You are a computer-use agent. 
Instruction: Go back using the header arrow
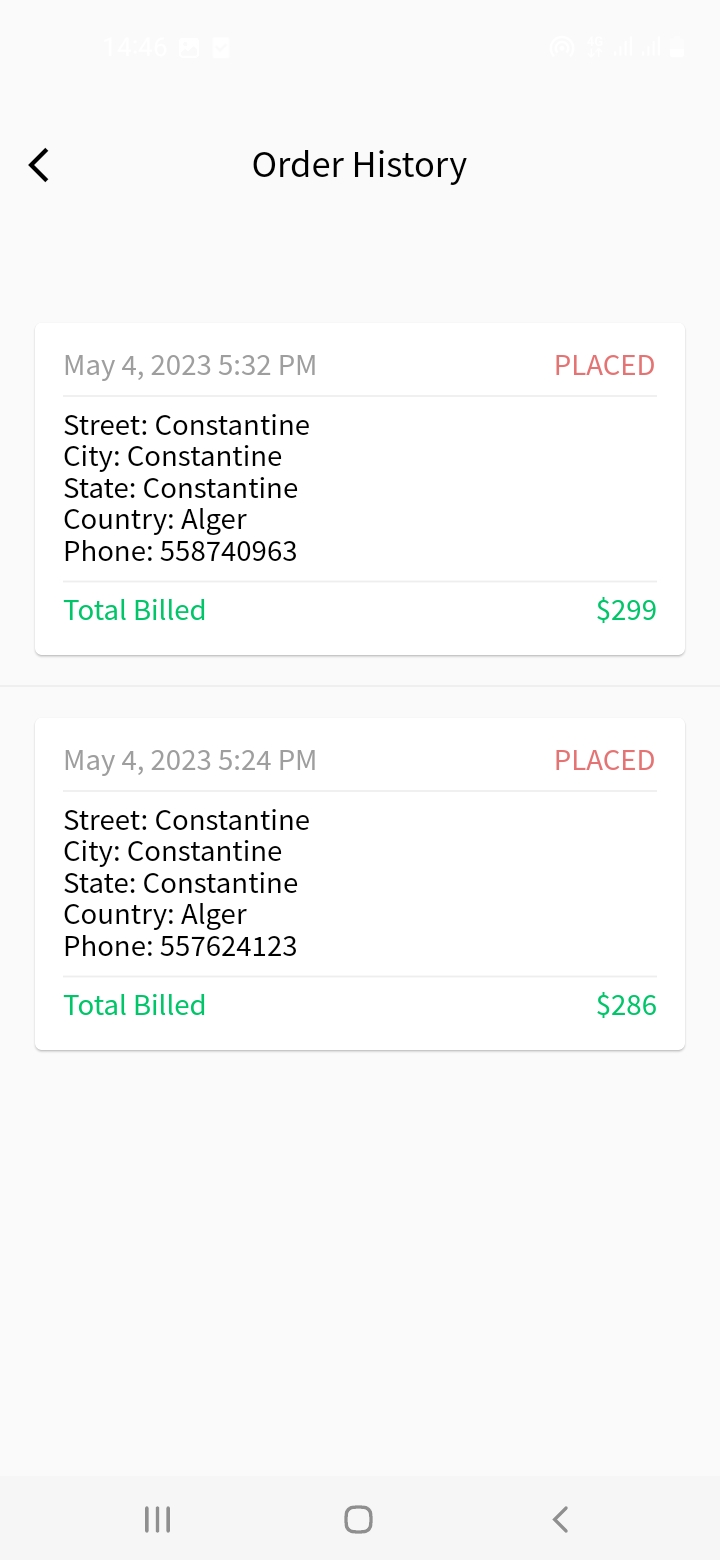pyautogui.click(x=39, y=165)
